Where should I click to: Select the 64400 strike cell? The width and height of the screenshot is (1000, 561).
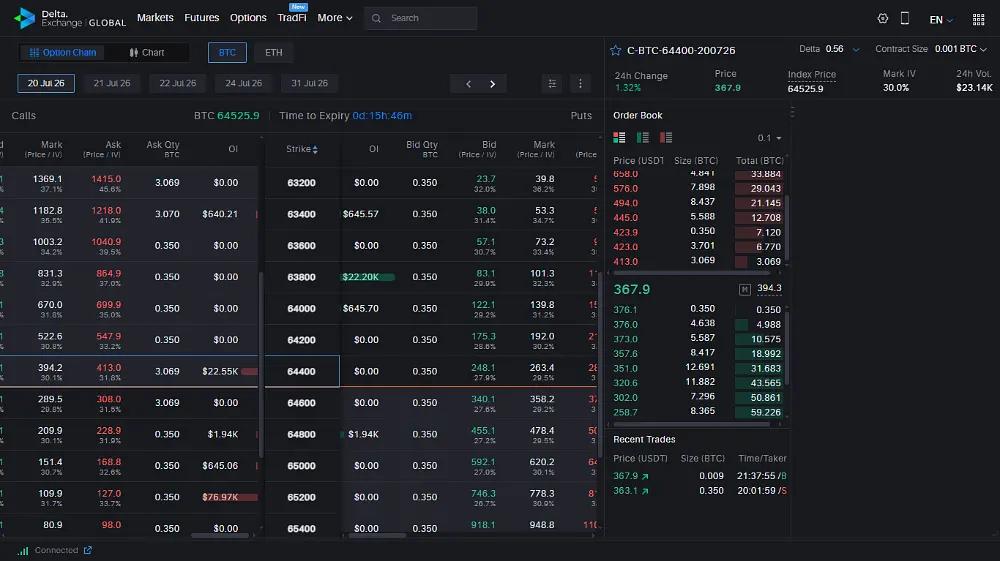tap(302, 371)
